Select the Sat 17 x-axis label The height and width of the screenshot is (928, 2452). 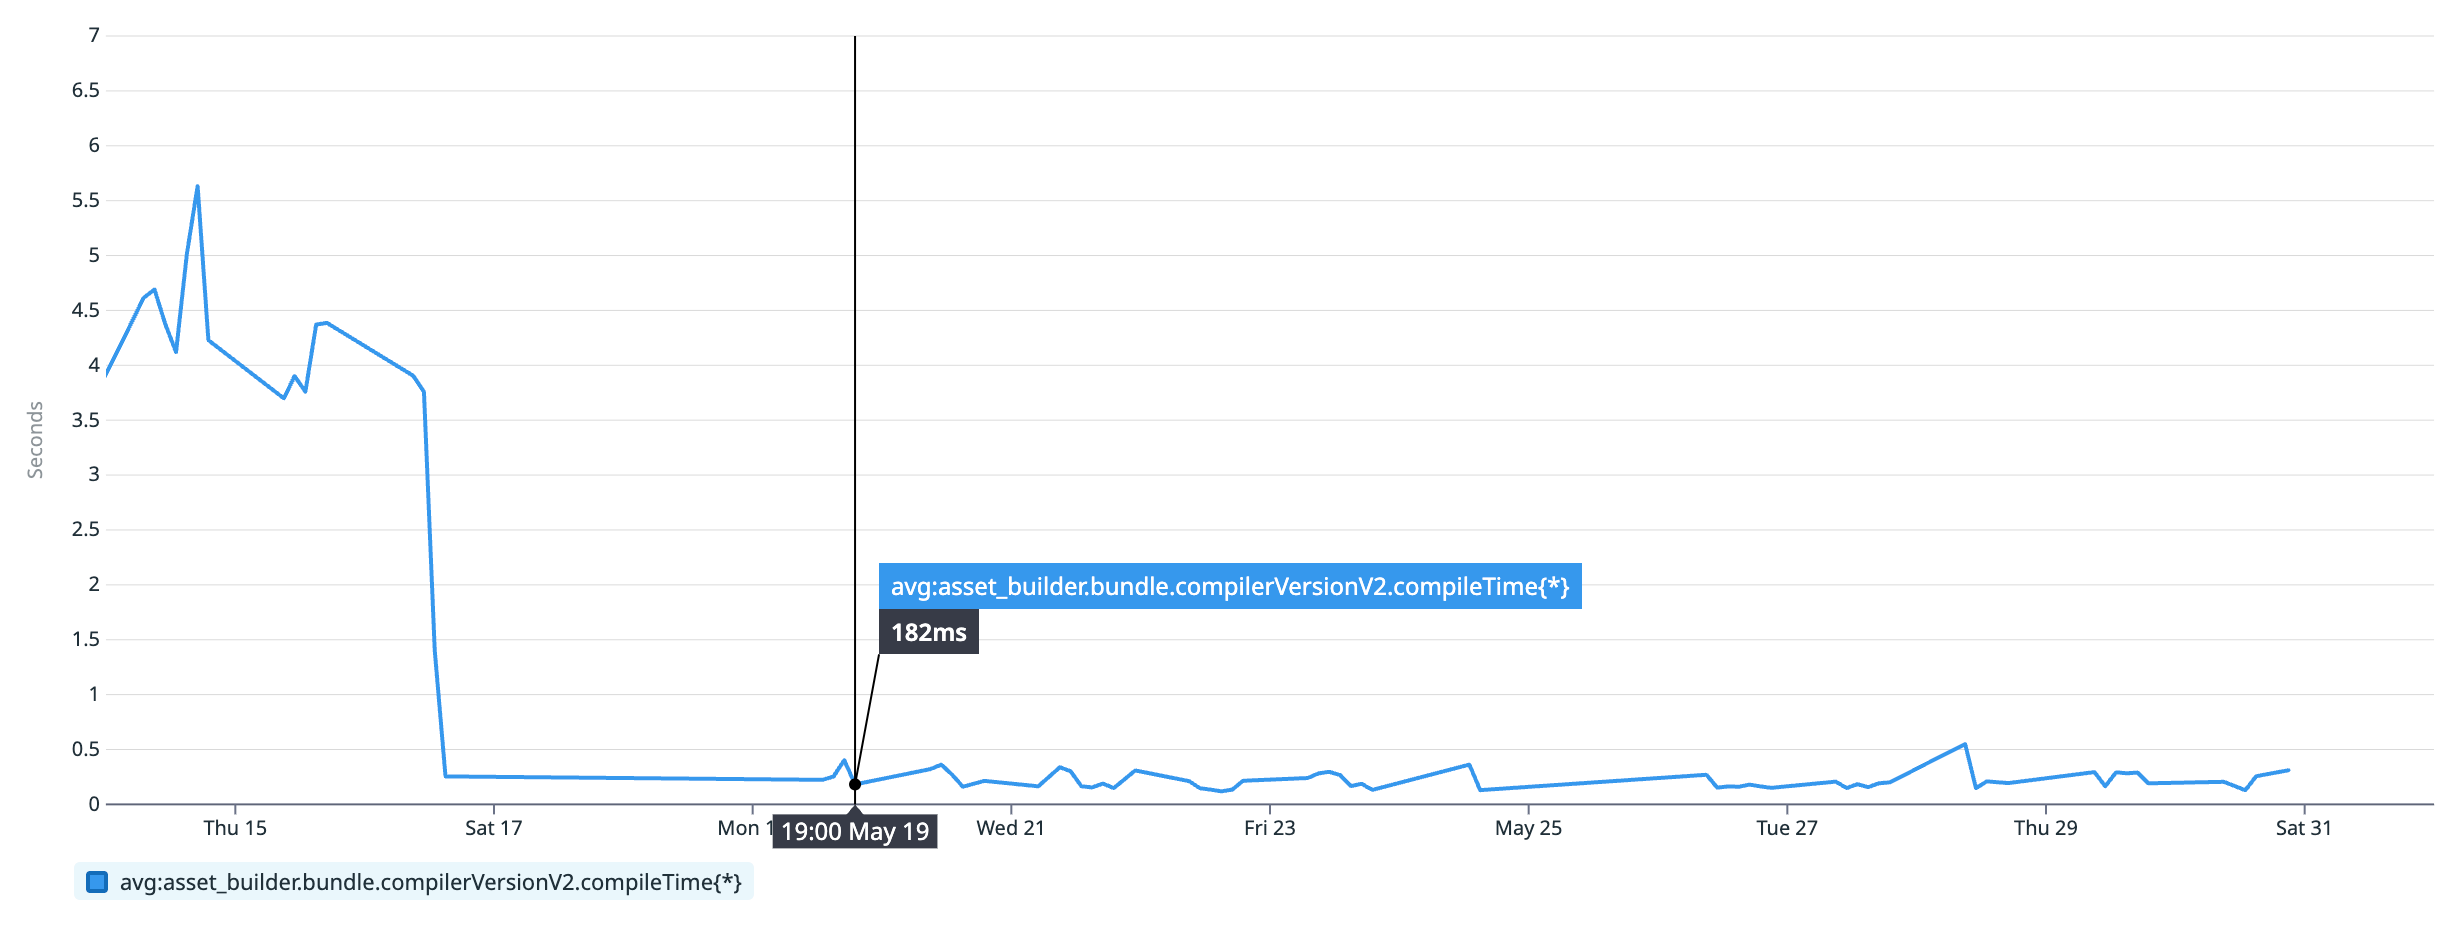(494, 828)
